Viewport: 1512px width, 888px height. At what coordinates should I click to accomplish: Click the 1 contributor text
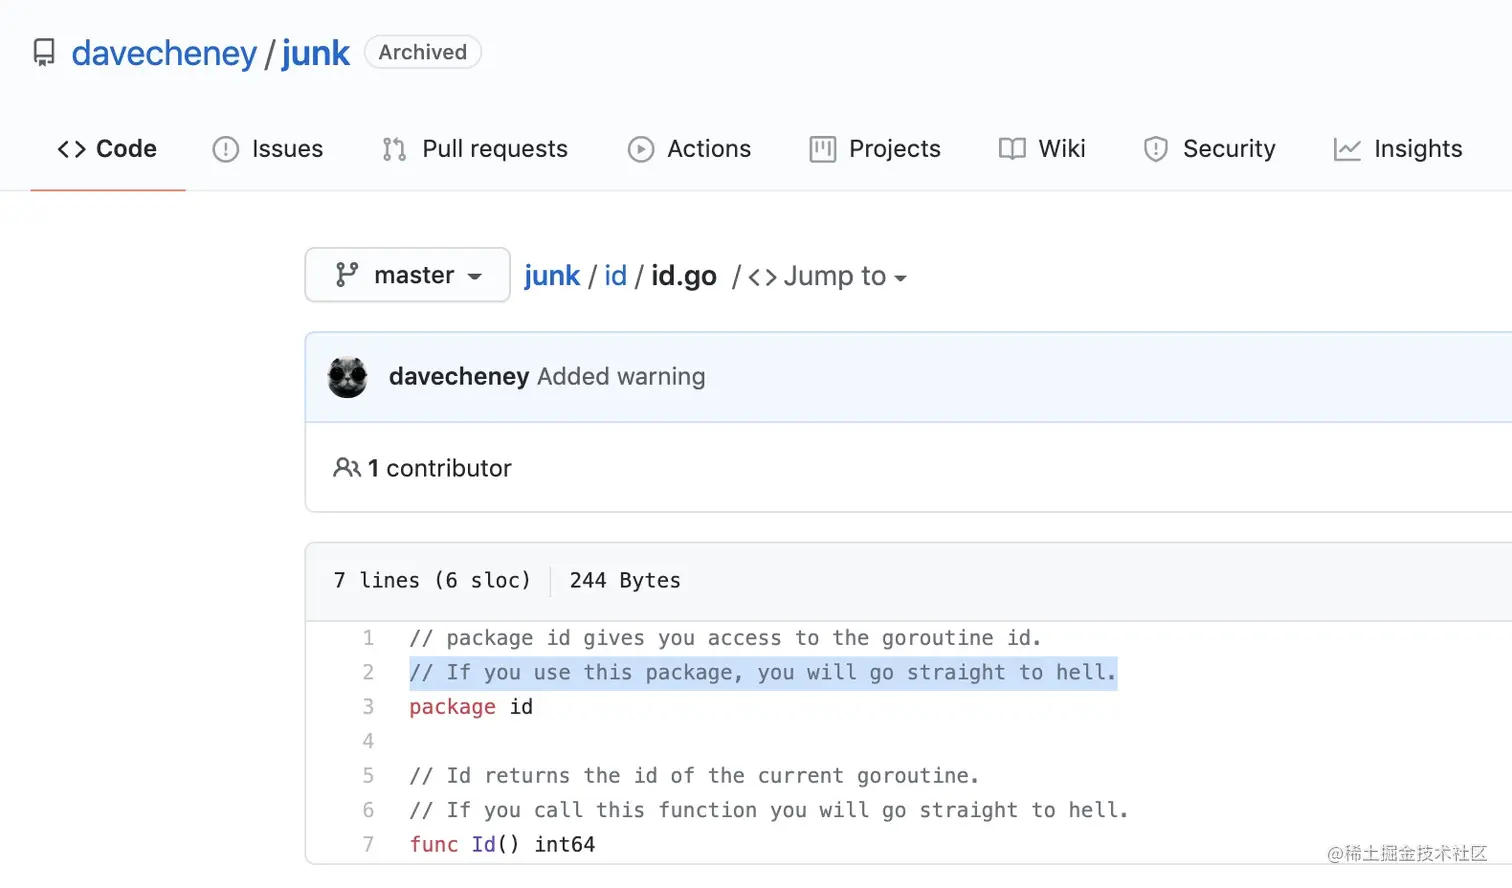pos(439,468)
